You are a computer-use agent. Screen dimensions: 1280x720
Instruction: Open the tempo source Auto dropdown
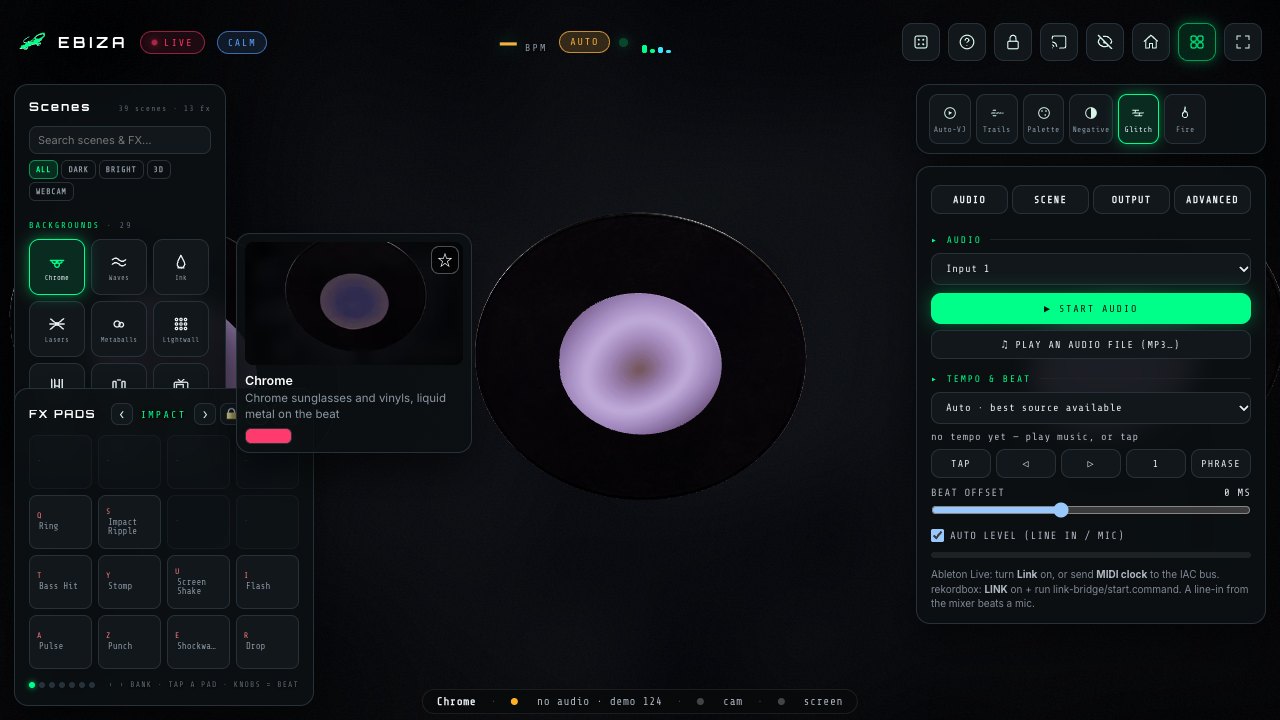[x=1091, y=407]
